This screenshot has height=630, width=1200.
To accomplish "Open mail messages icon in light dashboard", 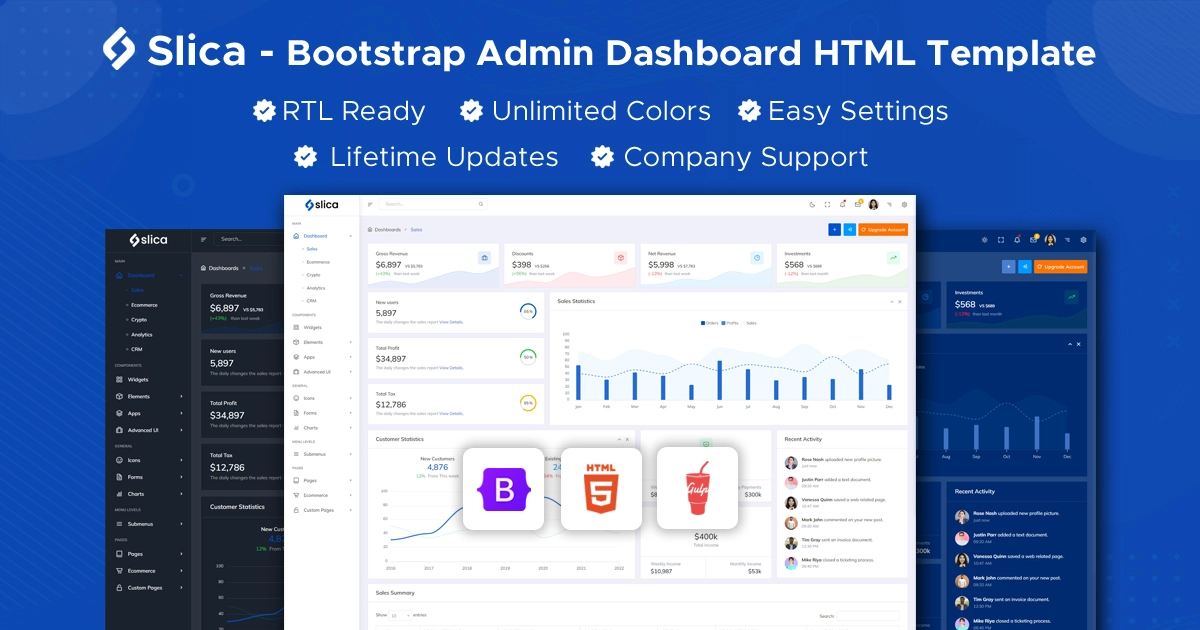I will pyautogui.click(x=858, y=204).
